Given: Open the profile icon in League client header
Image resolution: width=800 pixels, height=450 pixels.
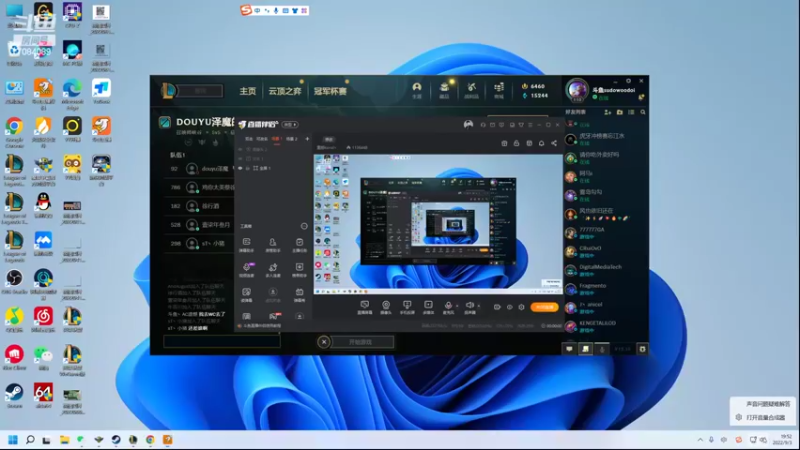Looking at the screenshot, I should (x=417, y=90).
